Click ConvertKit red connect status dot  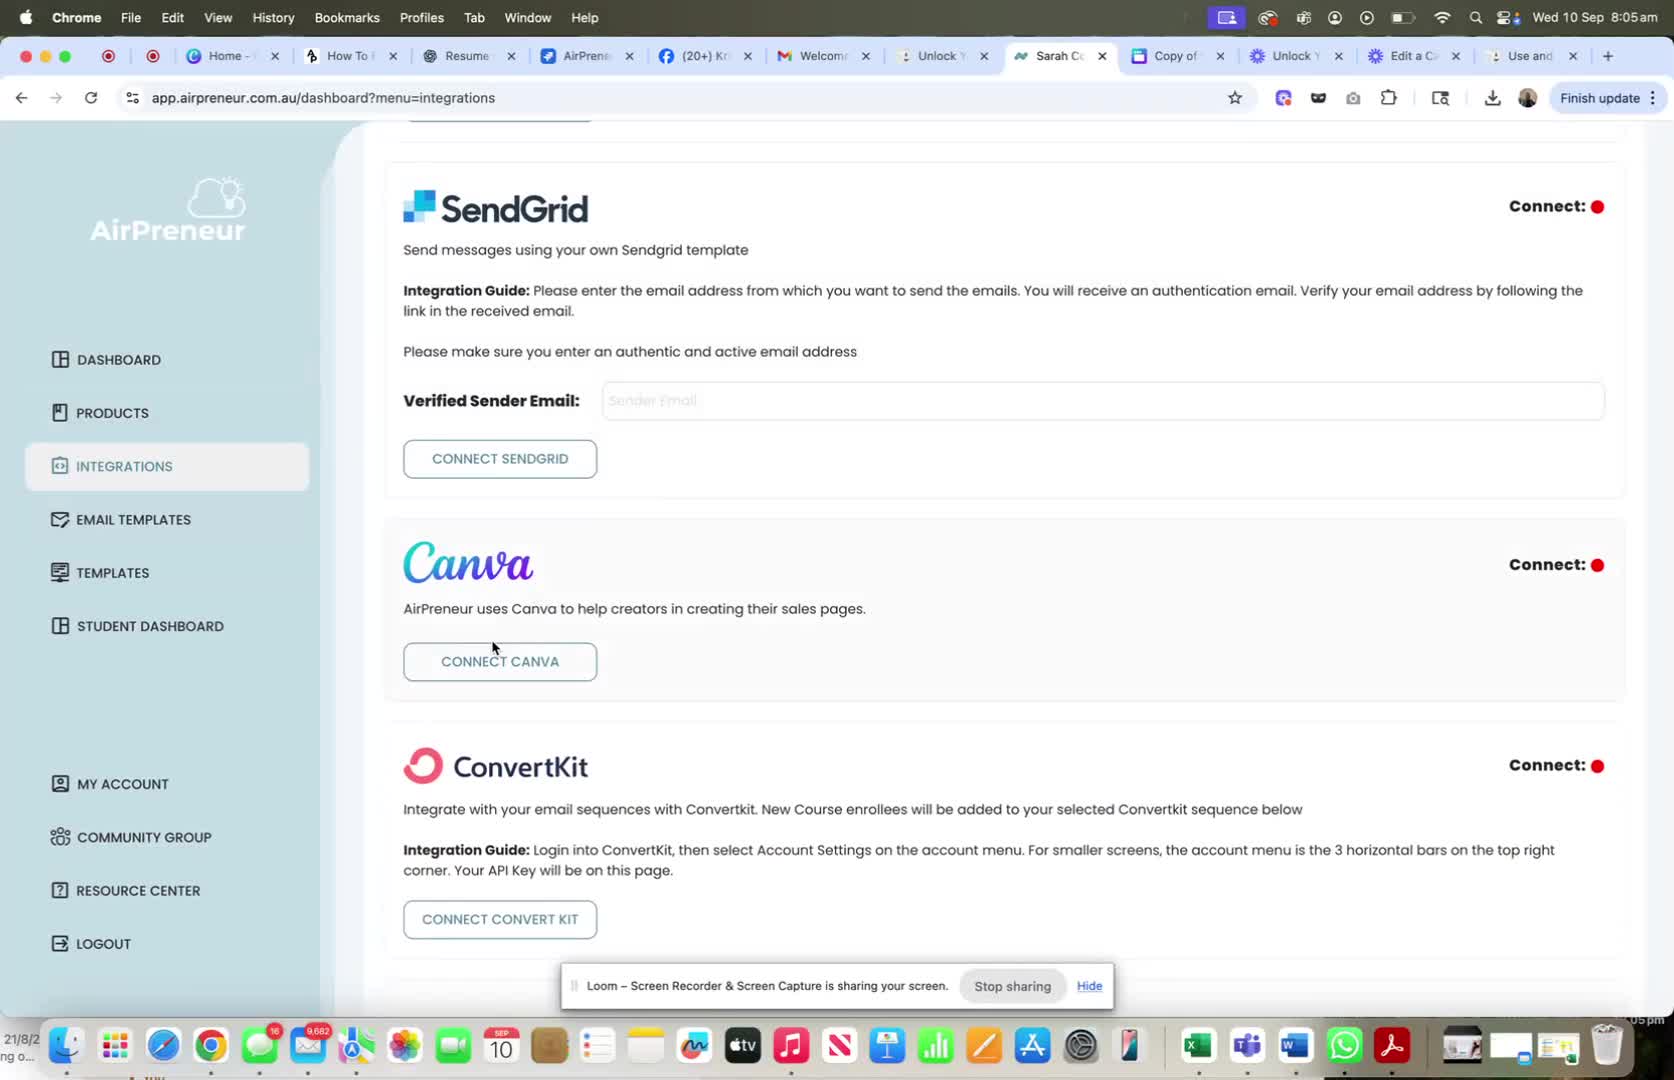1597,766
